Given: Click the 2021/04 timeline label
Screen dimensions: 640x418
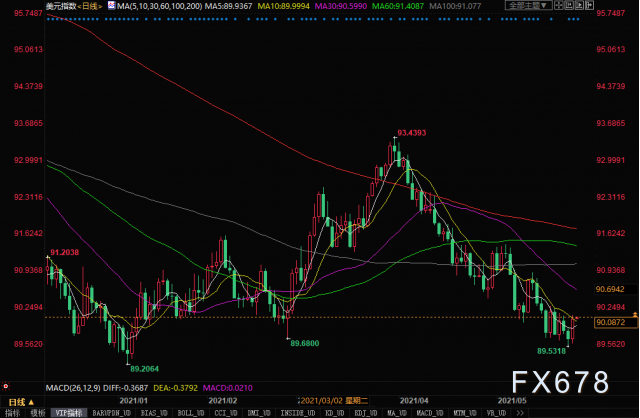Looking at the screenshot, I should point(414,401).
